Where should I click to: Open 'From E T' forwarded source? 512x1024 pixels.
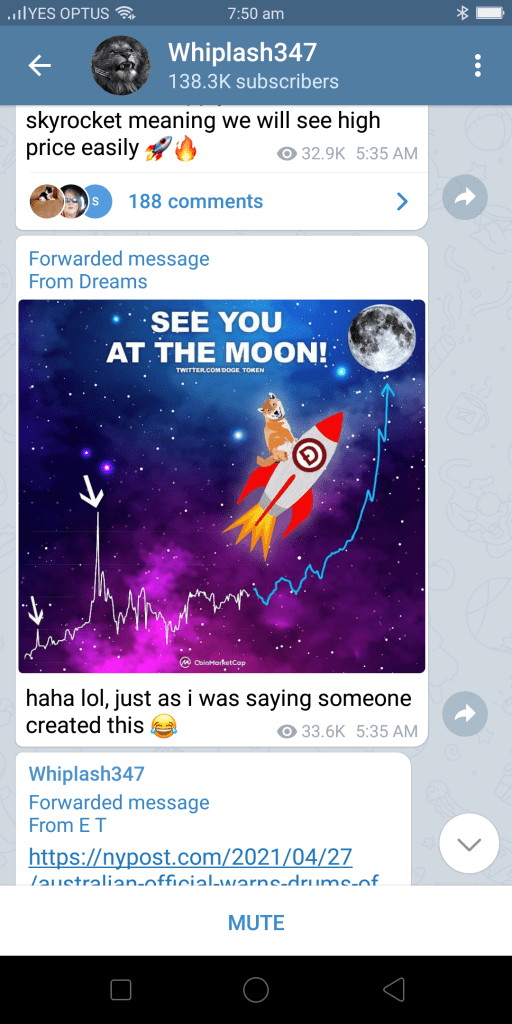(x=67, y=825)
